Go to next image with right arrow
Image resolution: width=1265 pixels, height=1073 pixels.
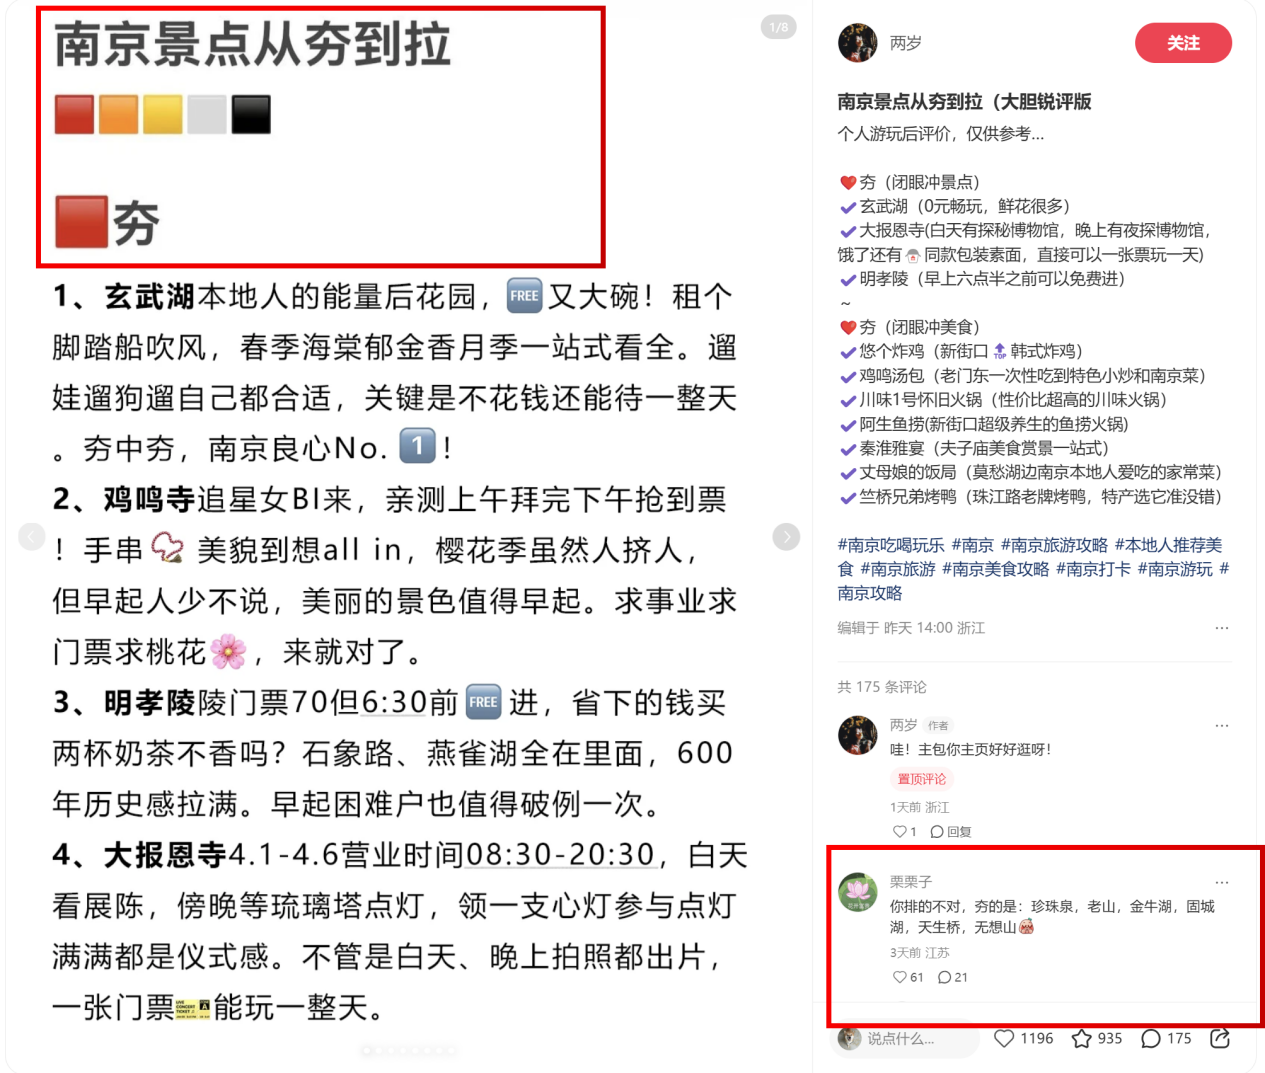coord(787,537)
